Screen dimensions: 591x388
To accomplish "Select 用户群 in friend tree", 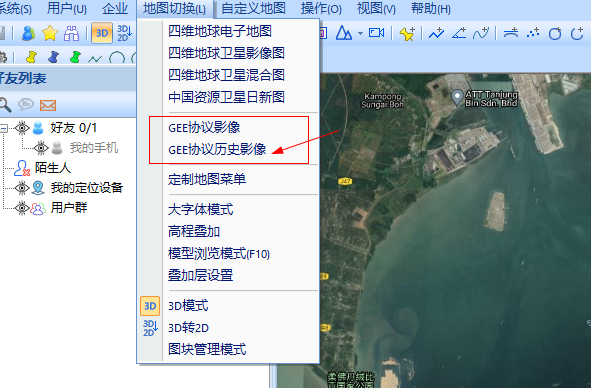I will click(x=69, y=207).
